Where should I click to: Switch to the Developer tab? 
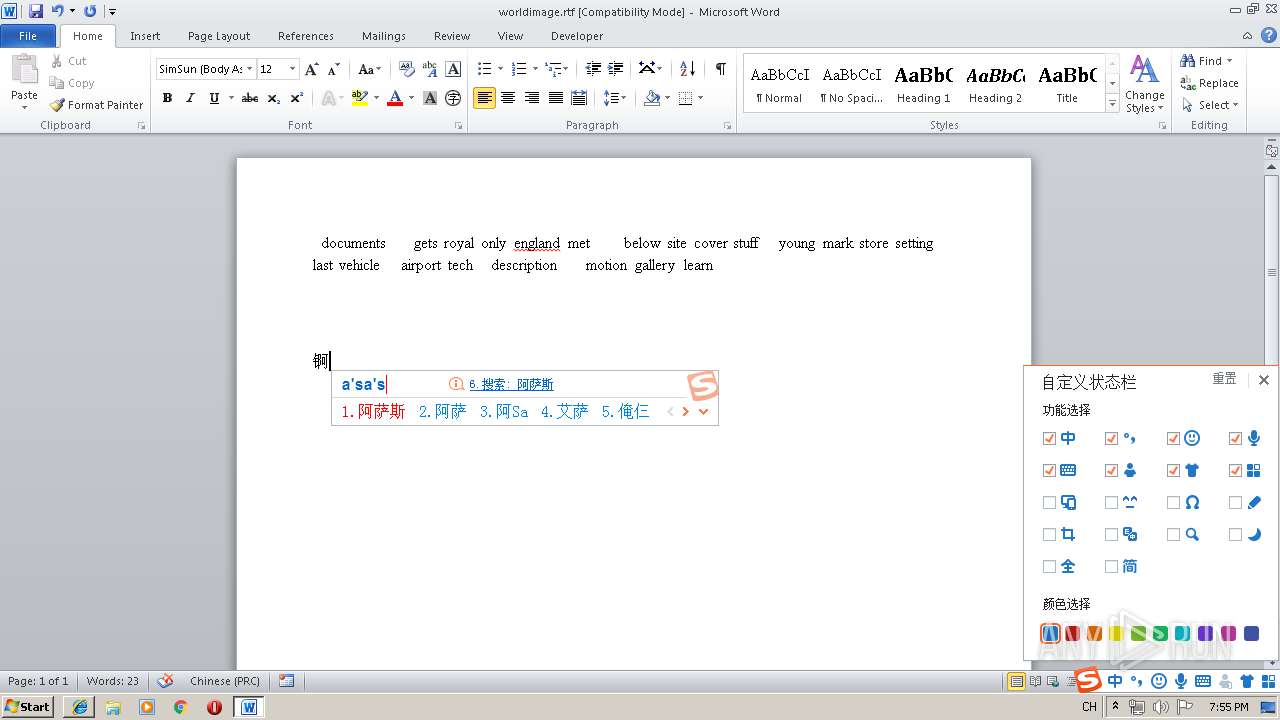[x=577, y=36]
